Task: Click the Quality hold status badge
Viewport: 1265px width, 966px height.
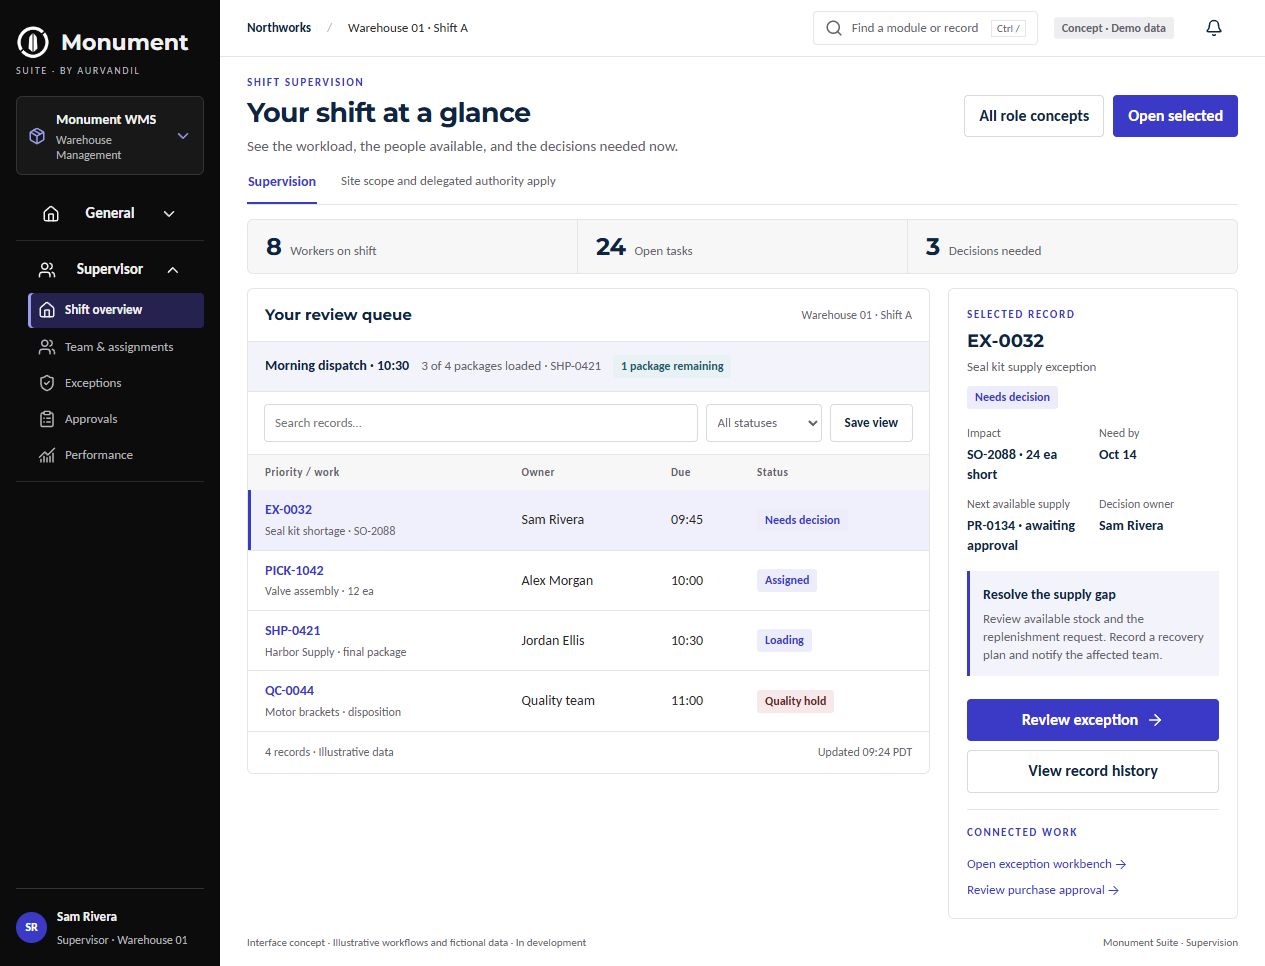Action: 795,701
